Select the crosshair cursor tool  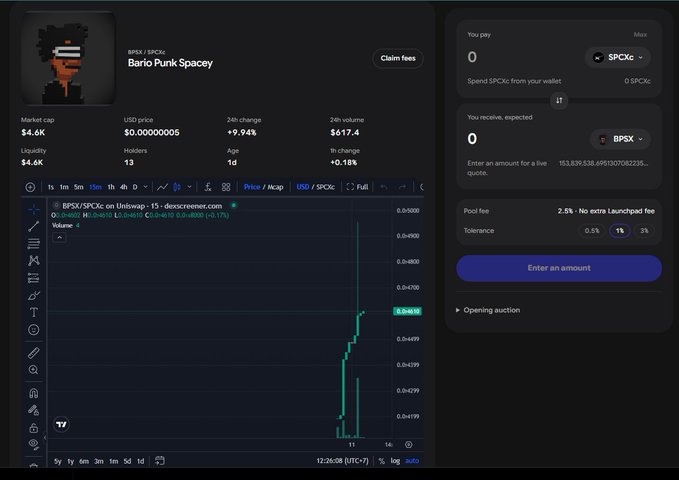coord(33,210)
